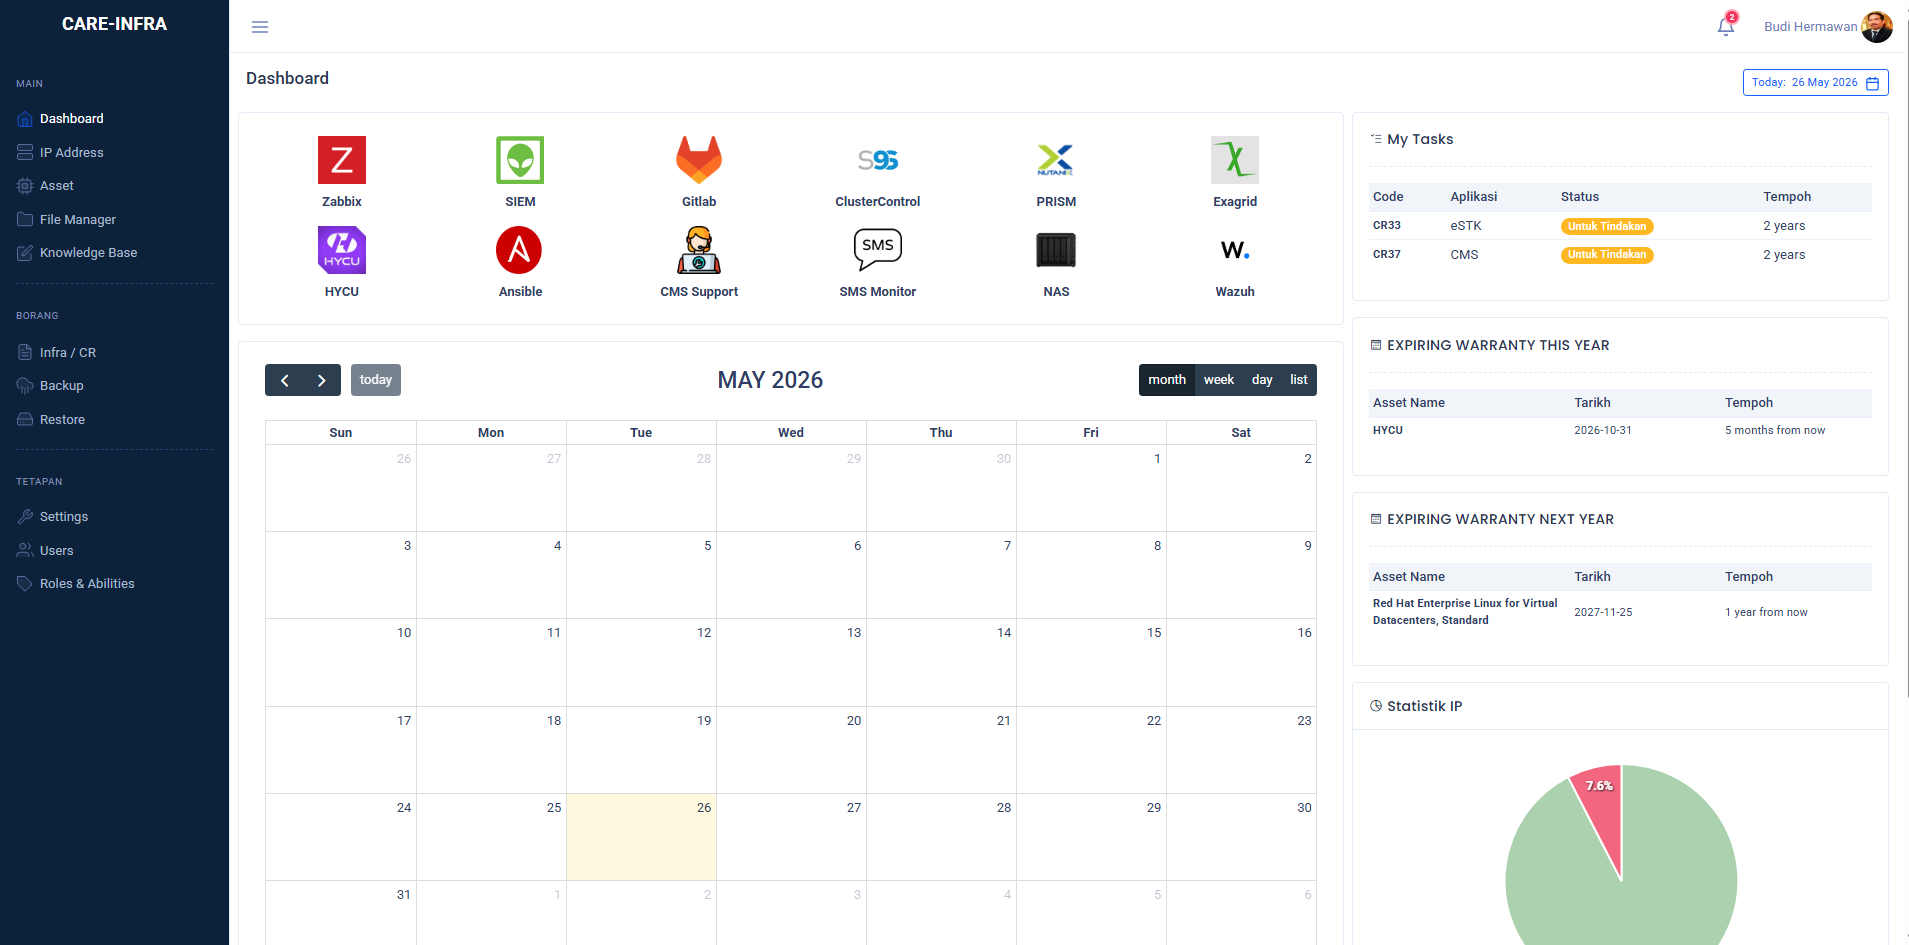Open the CMS Support agent icon
Viewport: 1909px width, 945px height.
click(699, 250)
